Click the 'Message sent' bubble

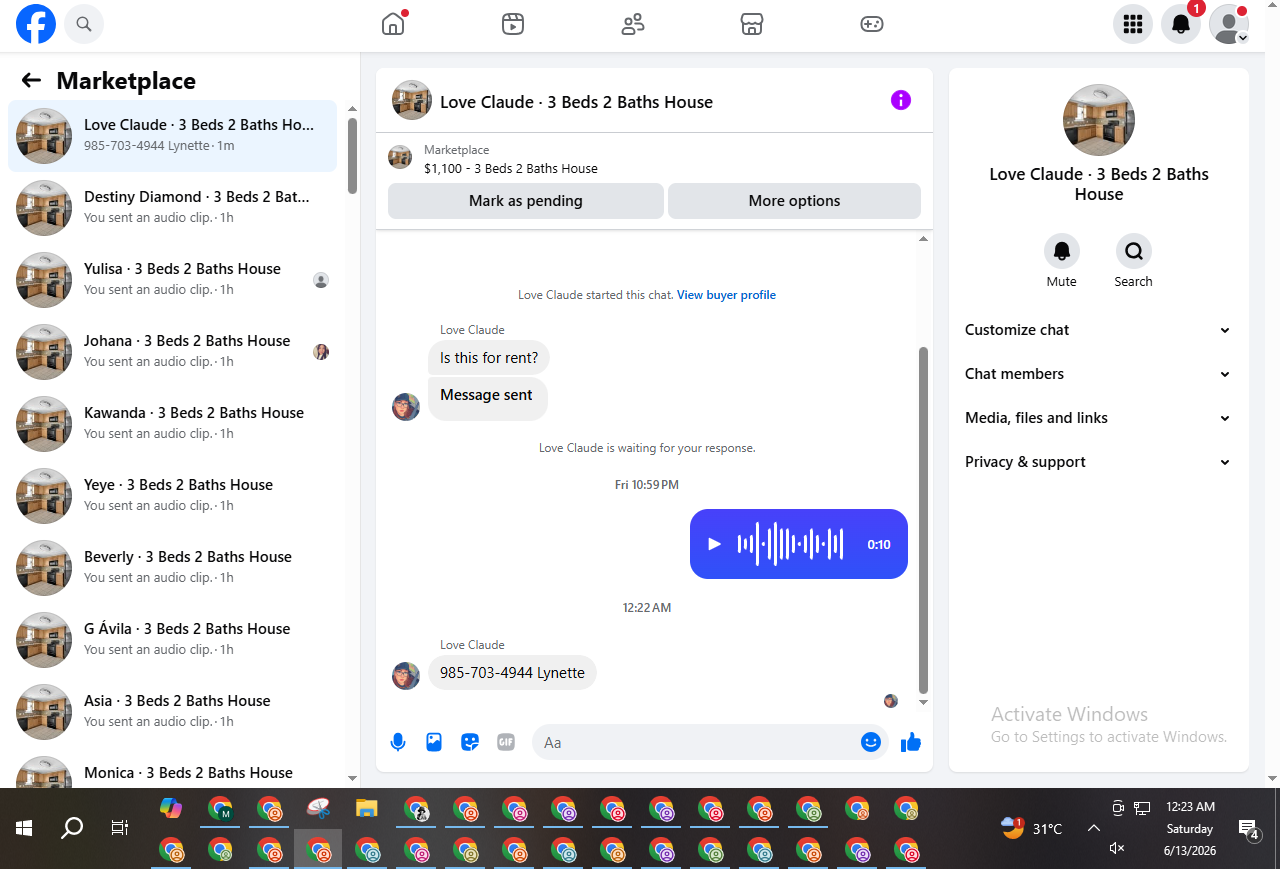[486, 397]
